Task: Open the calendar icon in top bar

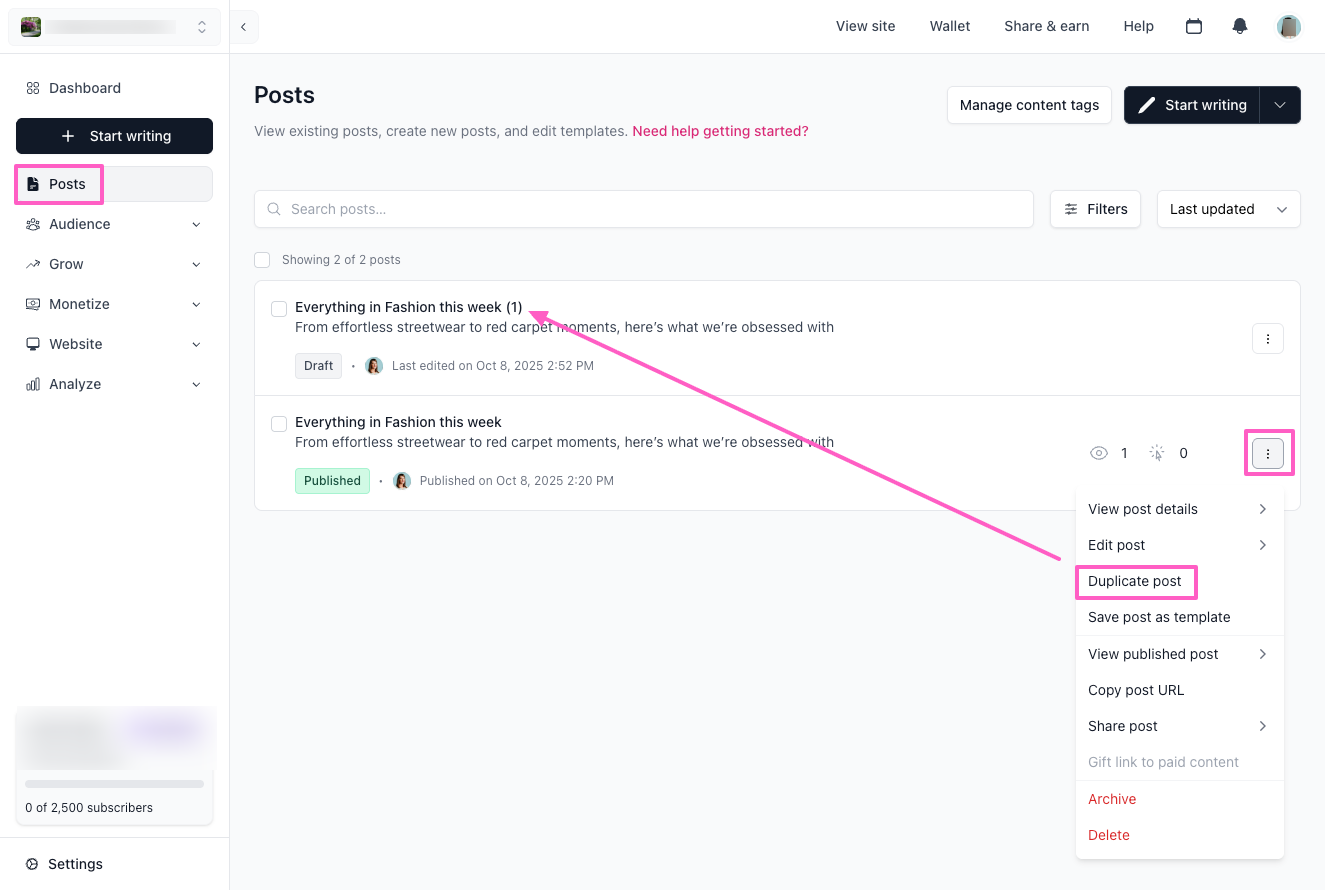Action: click(x=1193, y=27)
